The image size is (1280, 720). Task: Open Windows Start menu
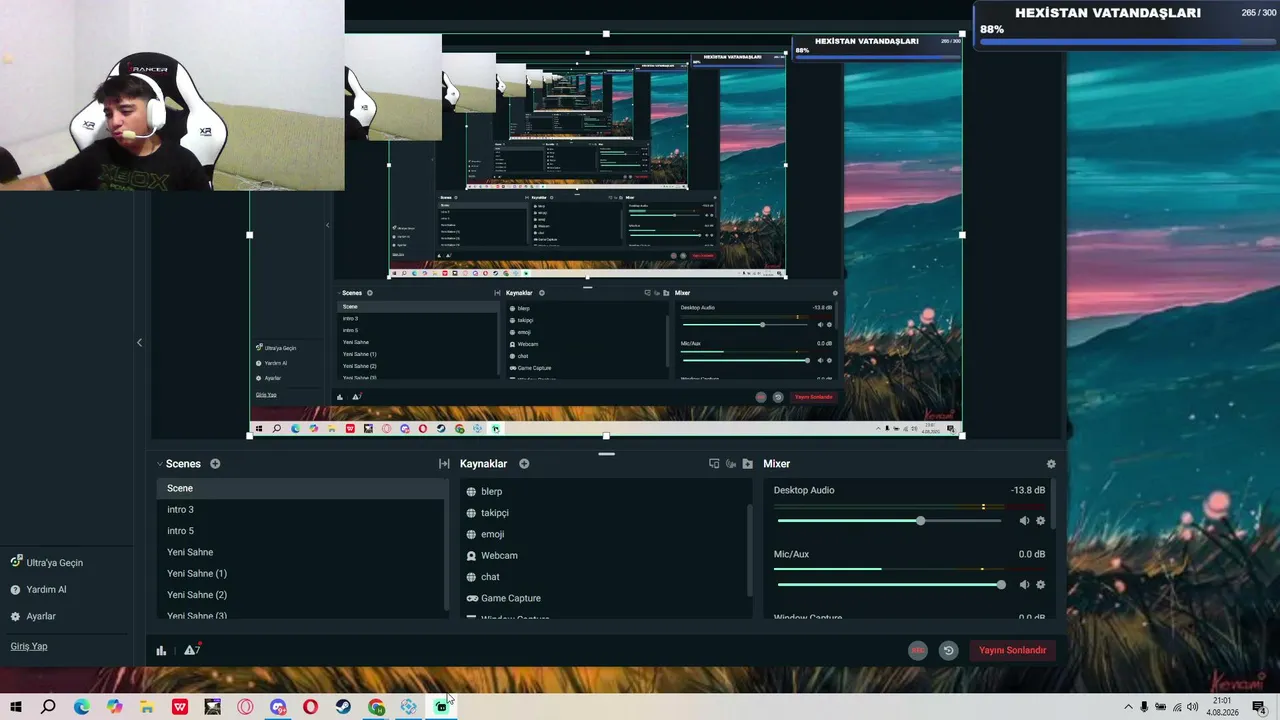click(x=16, y=707)
